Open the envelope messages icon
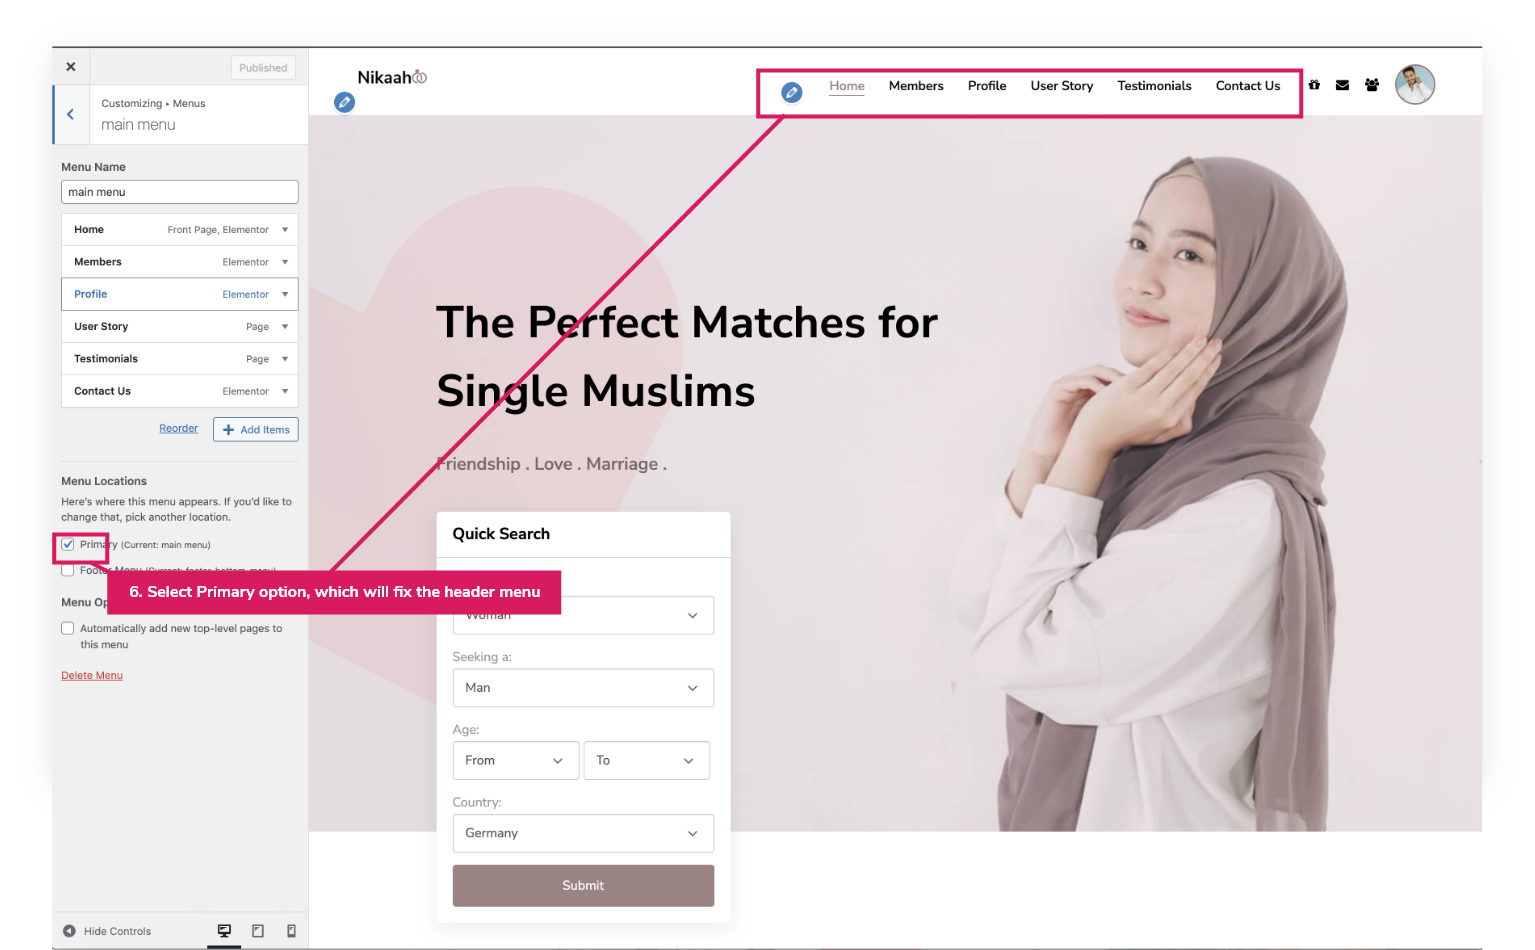The width and height of the screenshot is (1535, 950). coord(1342,85)
